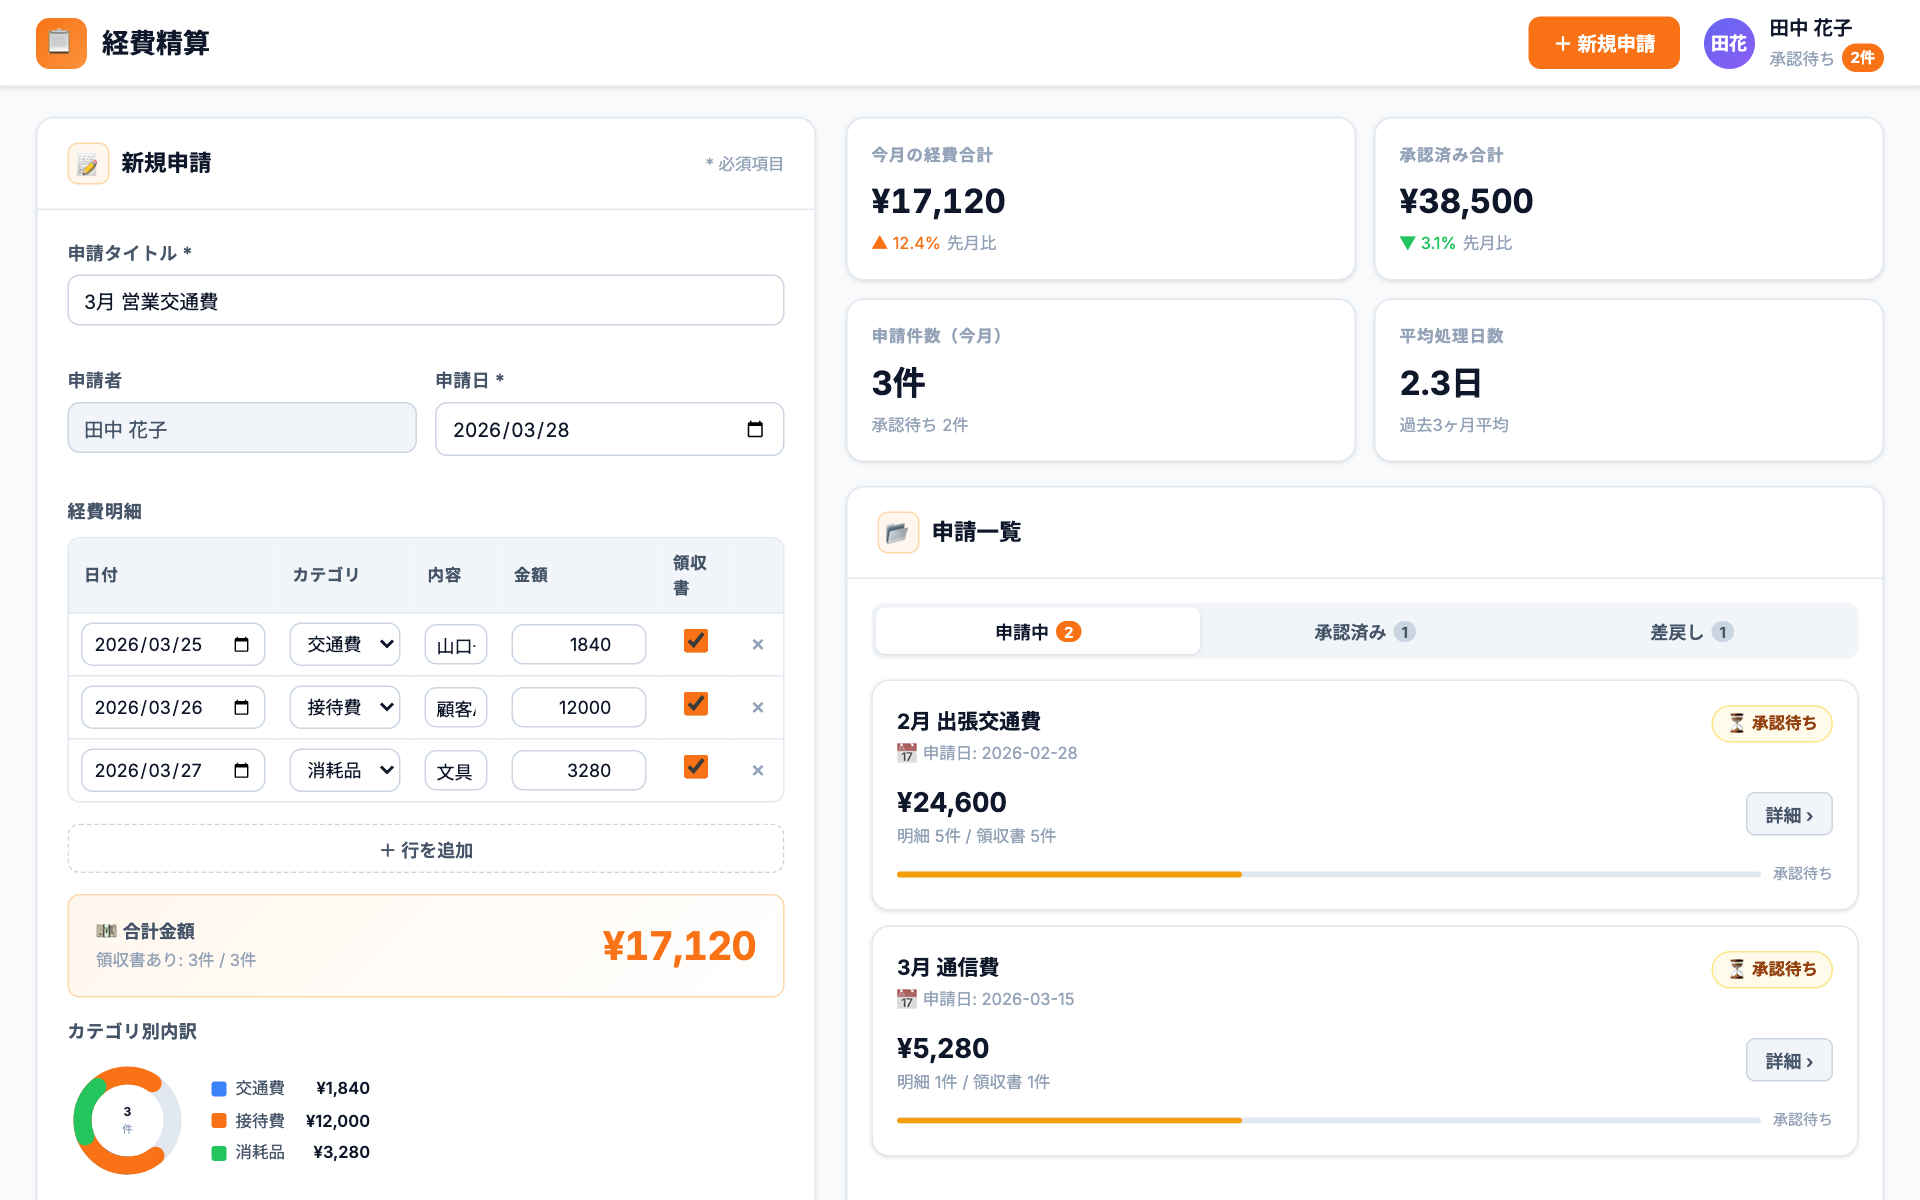Click the 申請タイトル input showing 3月 営業交通費
Viewport: 1920px width, 1200px height.
pyautogui.click(x=425, y=300)
